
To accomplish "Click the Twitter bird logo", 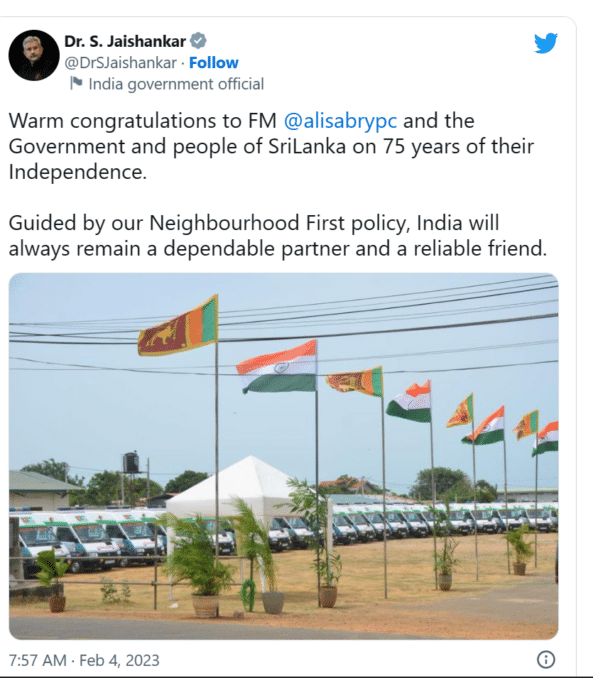I will click(x=545, y=43).
